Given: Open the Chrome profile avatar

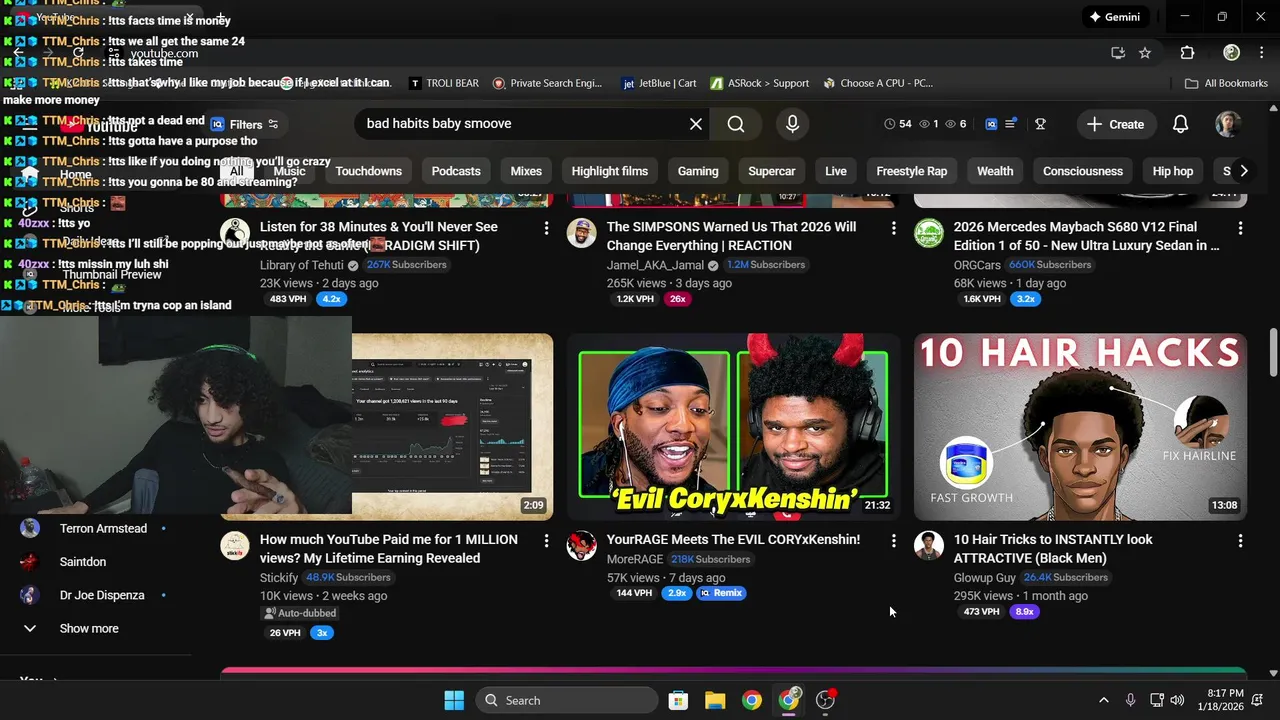Looking at the screenshot, I should coord(1231,53).
